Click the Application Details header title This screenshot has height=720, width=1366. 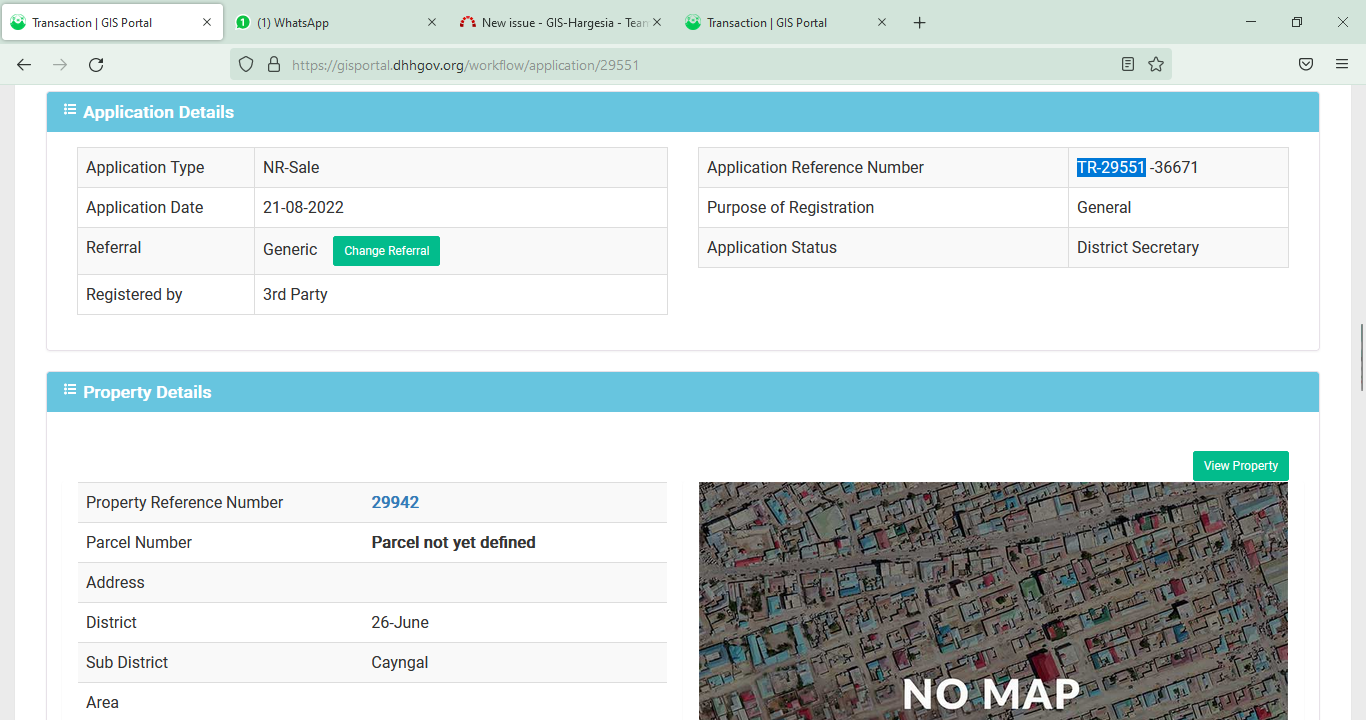click(x=158, y=112)
